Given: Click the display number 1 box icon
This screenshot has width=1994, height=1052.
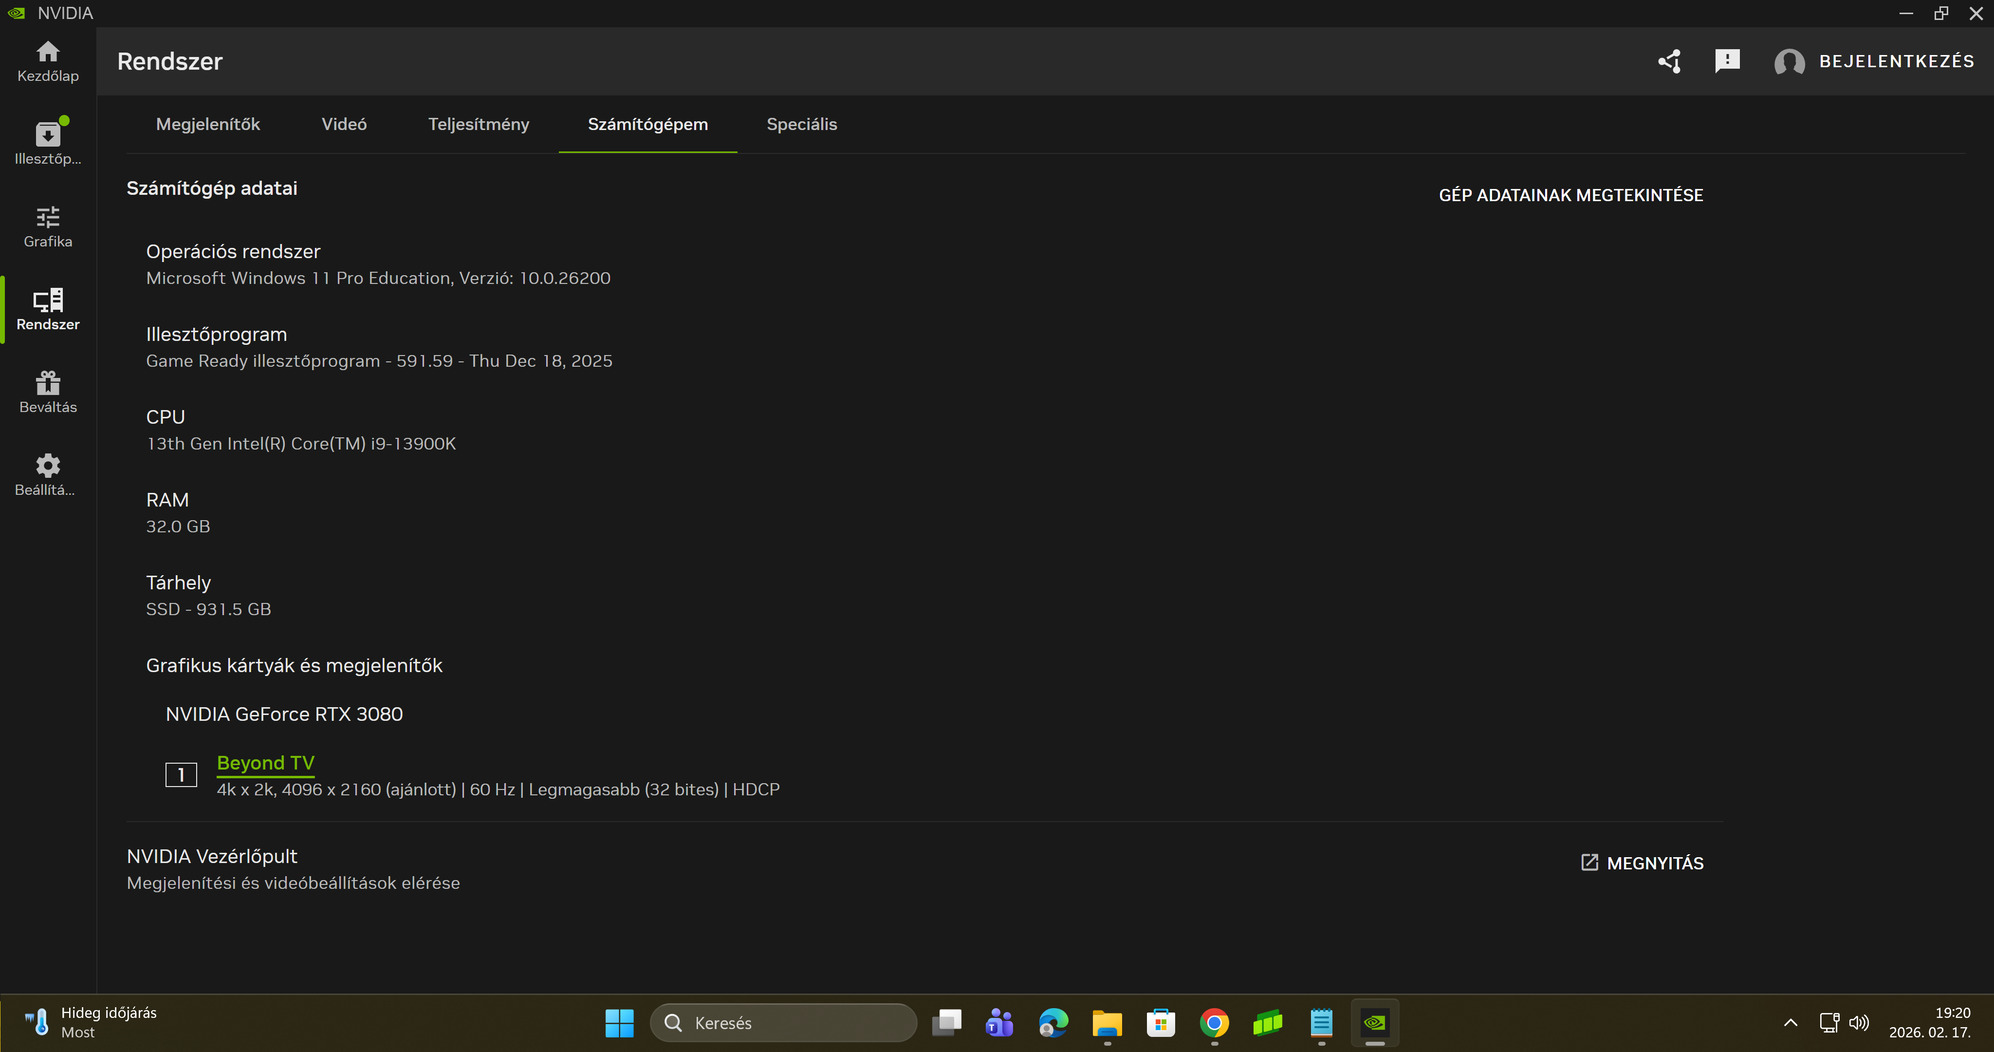Looking at the screenshot, I should click(x=181, y=775).
